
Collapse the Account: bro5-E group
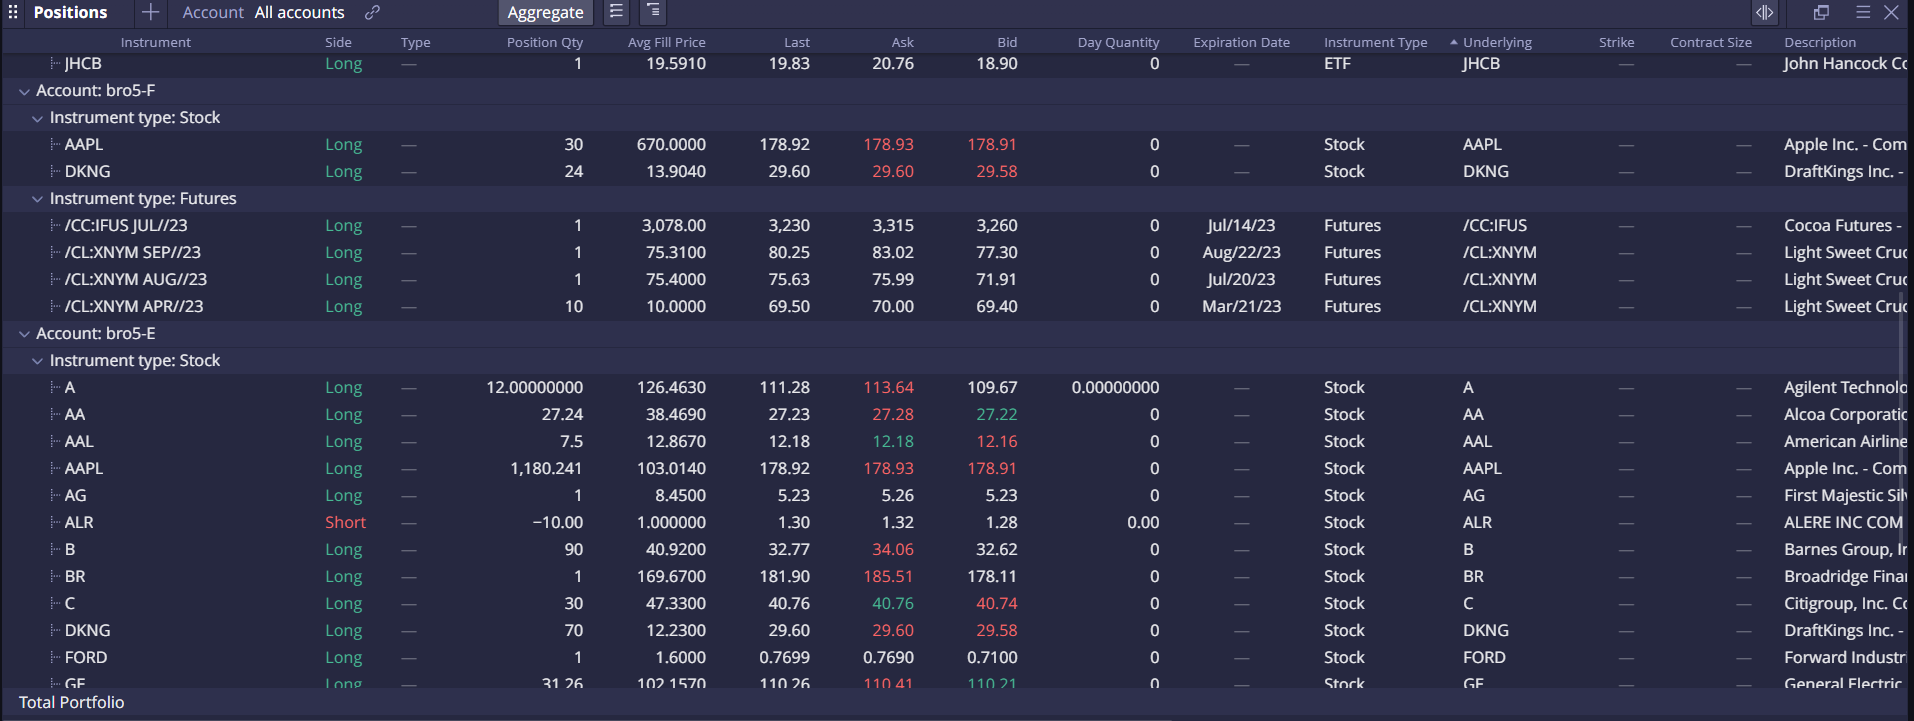(x=24, y=334)
